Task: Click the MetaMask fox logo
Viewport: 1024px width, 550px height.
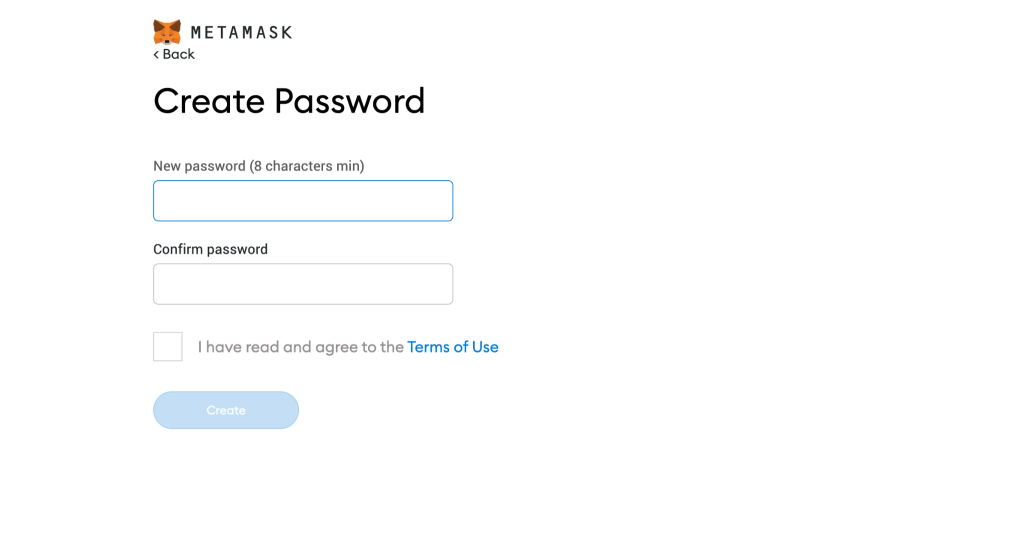Action: 167,31
